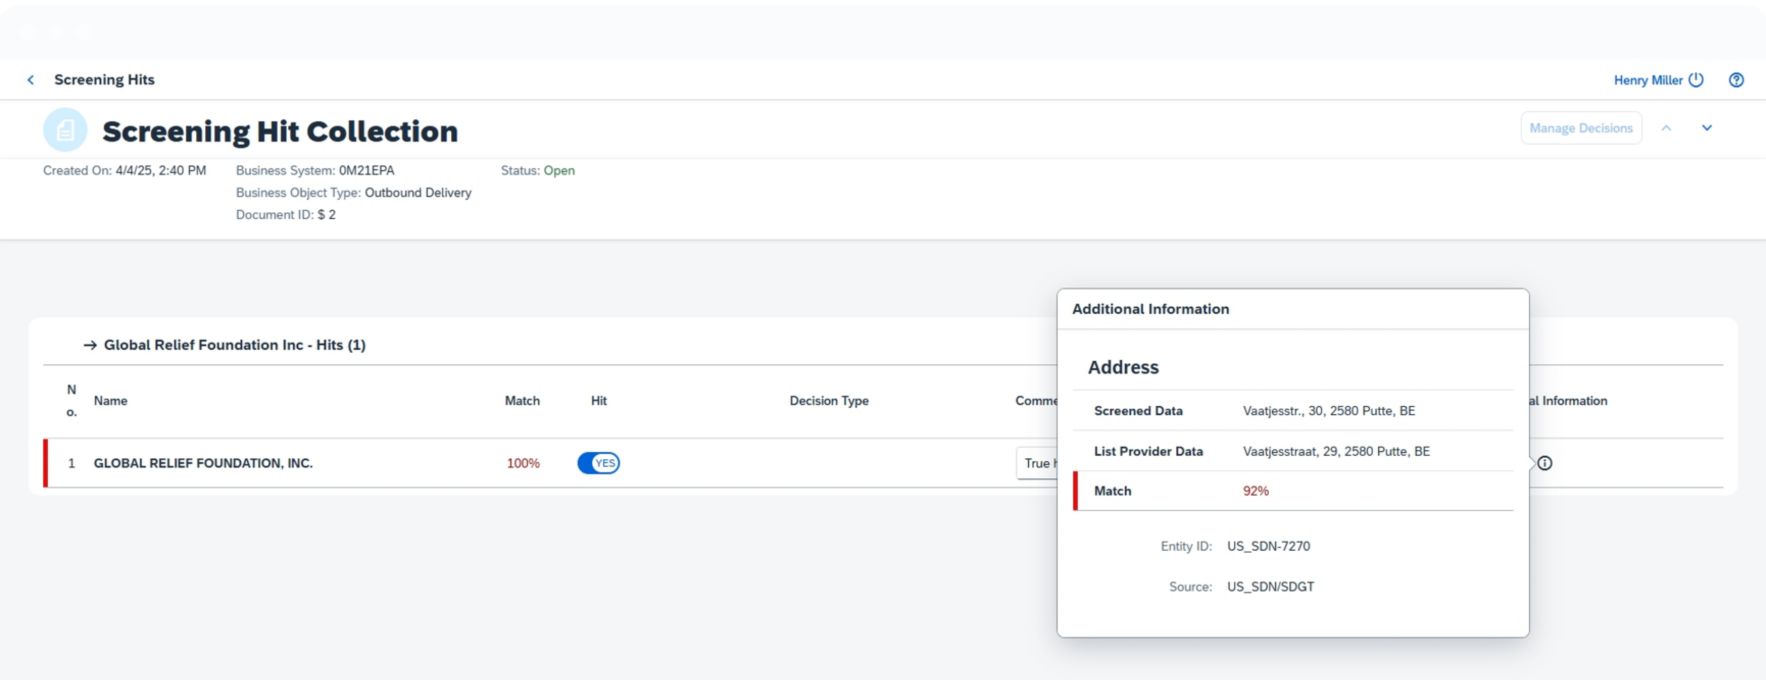
Task: Go to next item with down chevron
Action: tap(1707, 128)
